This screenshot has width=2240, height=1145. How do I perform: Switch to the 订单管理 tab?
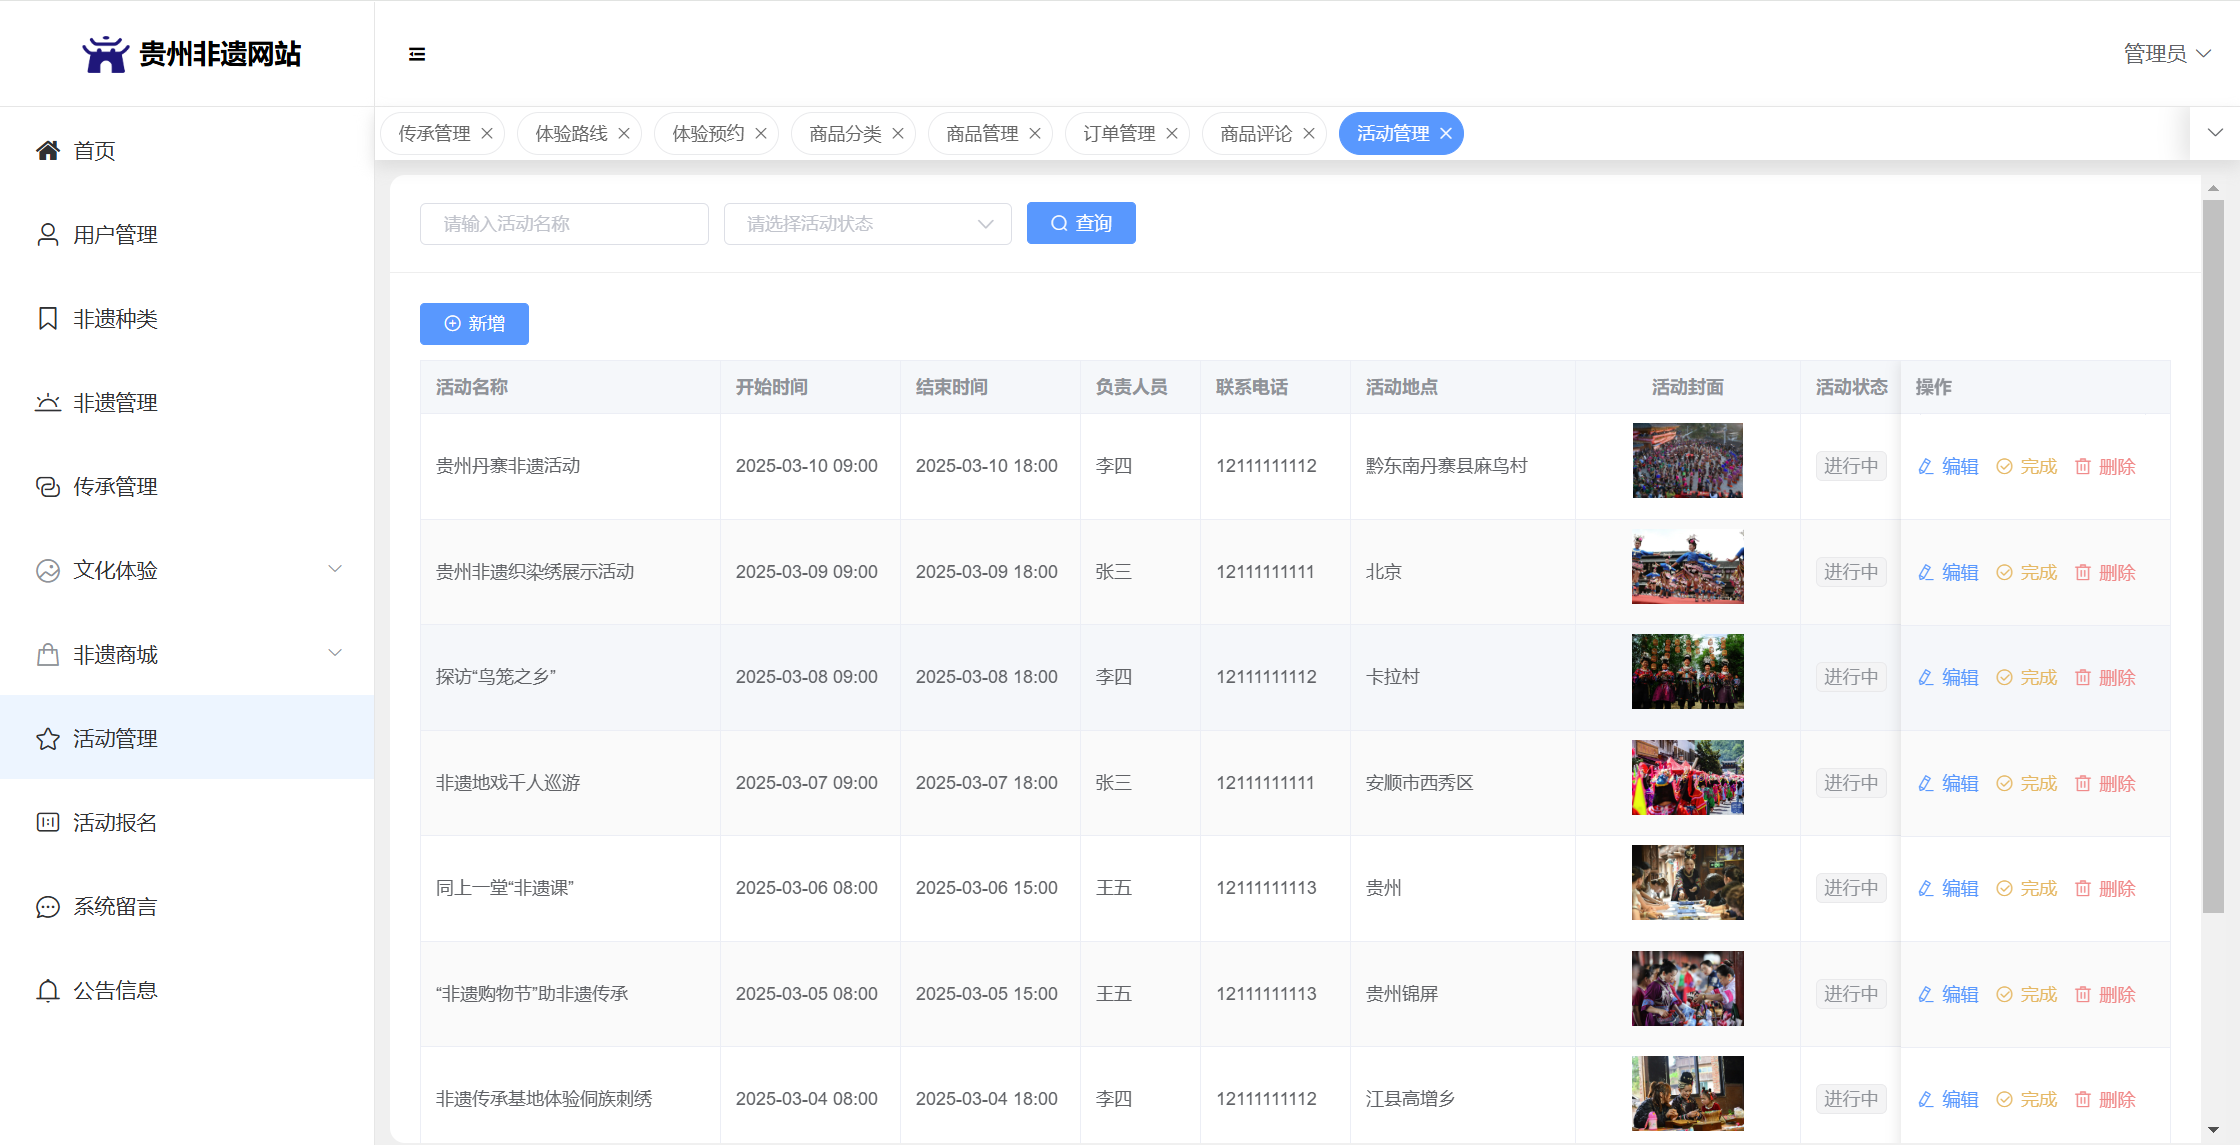(1119, 134)
